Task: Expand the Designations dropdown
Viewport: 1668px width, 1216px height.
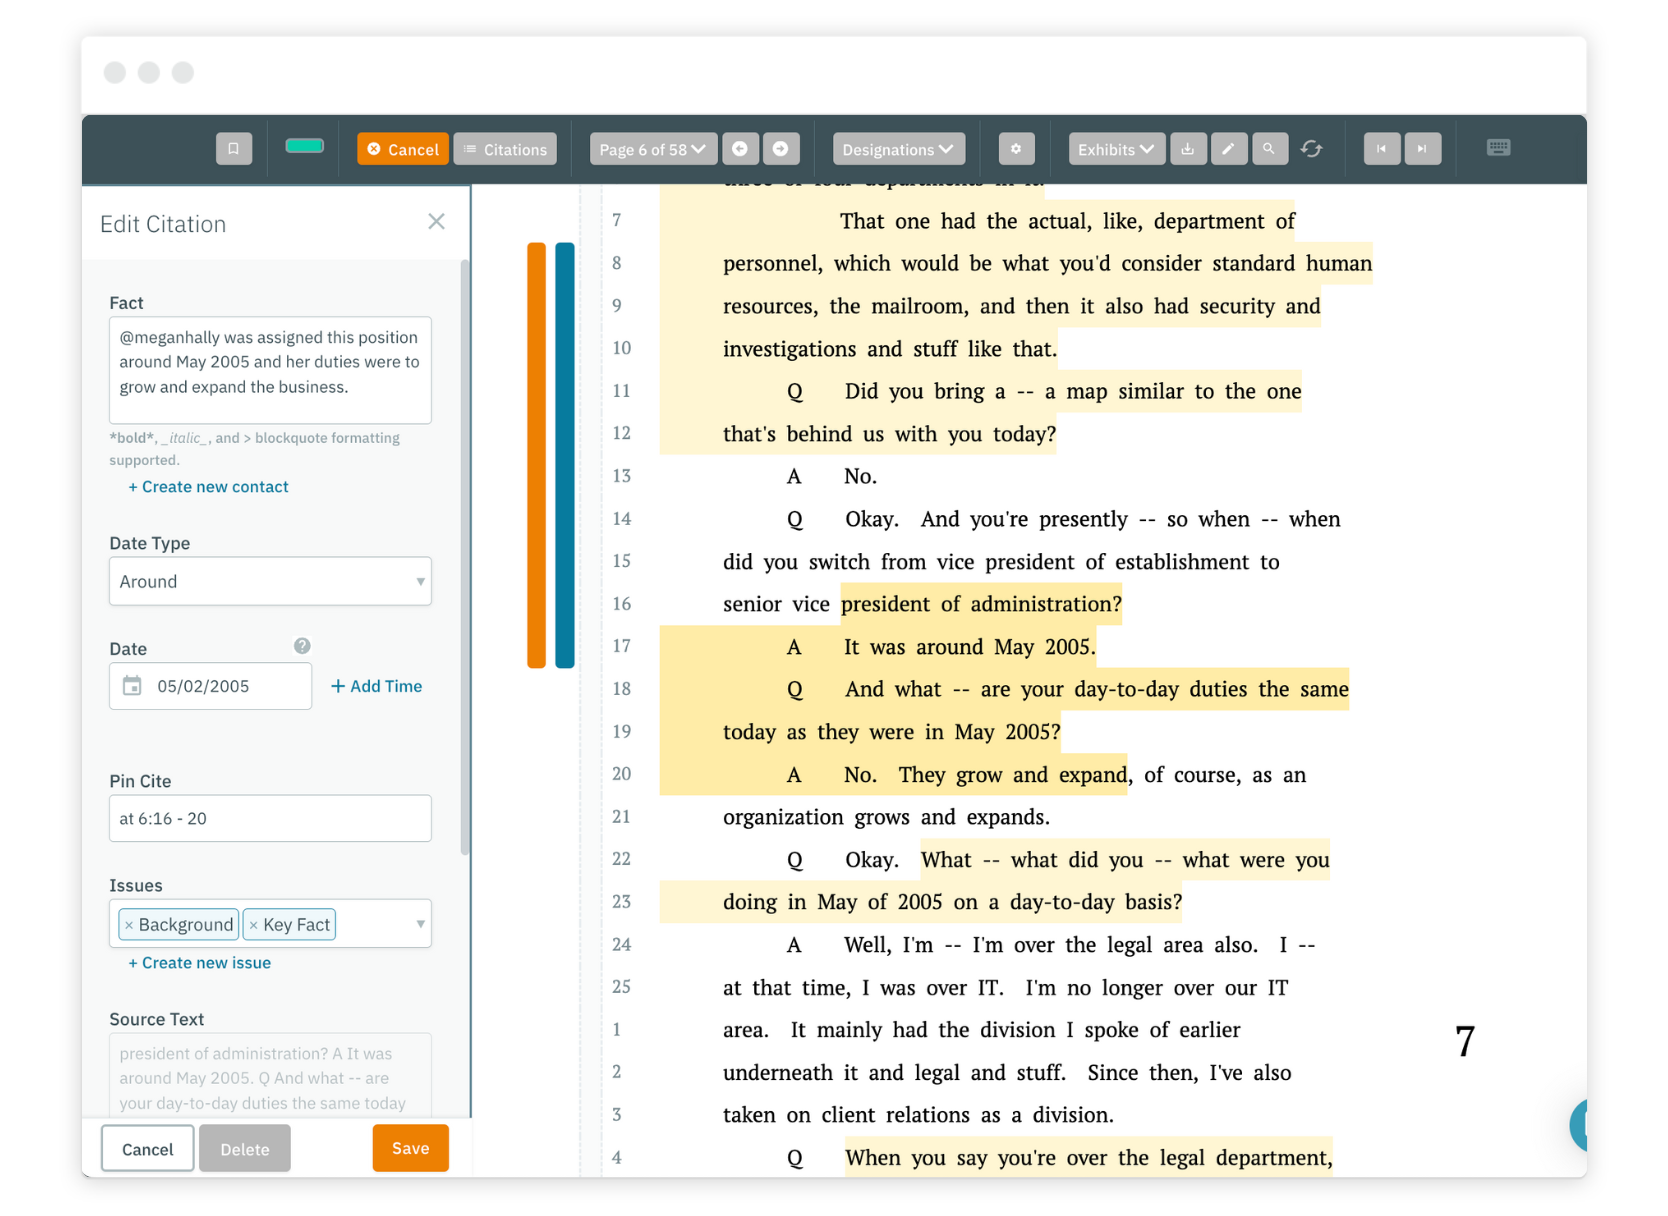Action: (x=897, y=148)
